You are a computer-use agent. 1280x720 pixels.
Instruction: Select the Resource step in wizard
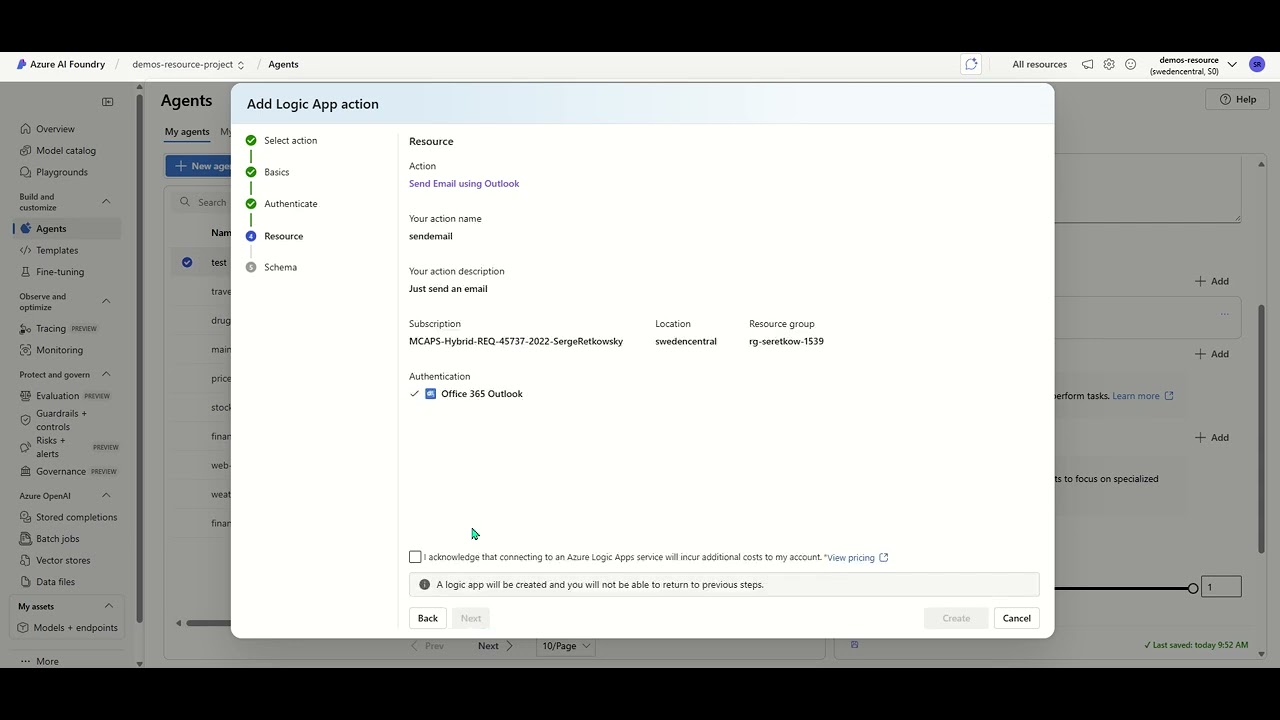(x=275, y=236)
